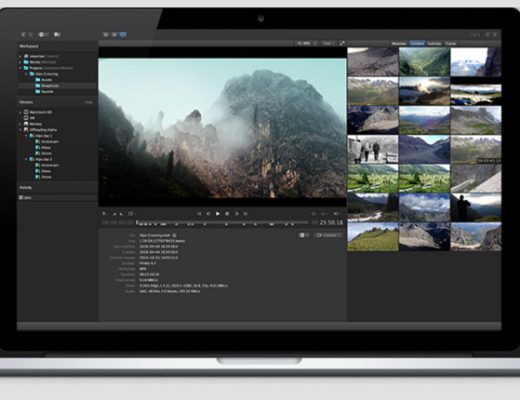Switch to the second view mode icon
Viewport: 520px width, 400px height.
coord(114,35)
